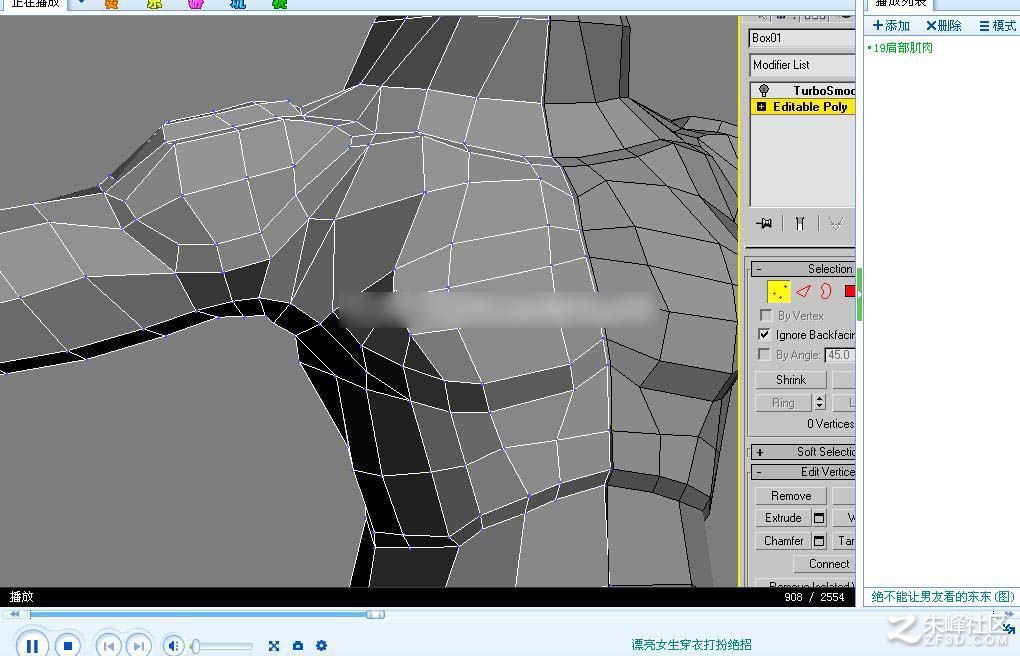Add an item to the playlist with 添加
Screen dimensions: 1020x656
(891, 25)
